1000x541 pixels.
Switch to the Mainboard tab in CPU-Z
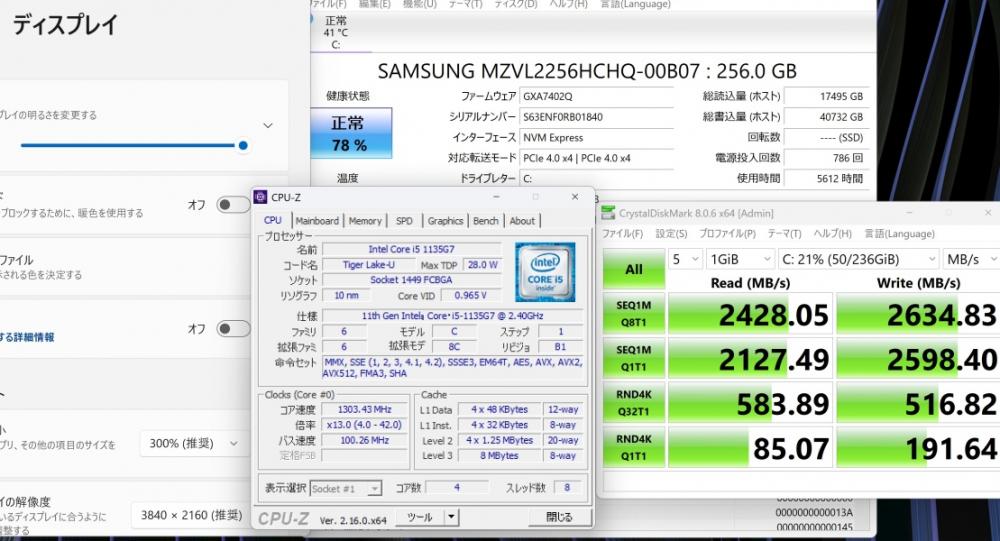(x=317, y=221)
